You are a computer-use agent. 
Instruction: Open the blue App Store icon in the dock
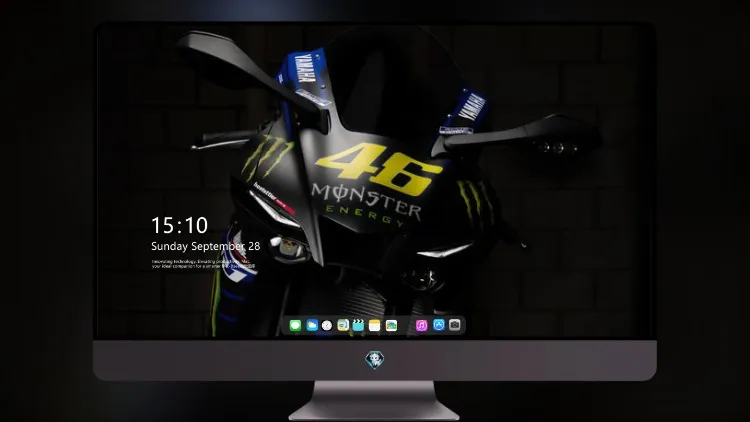[439, 325]
